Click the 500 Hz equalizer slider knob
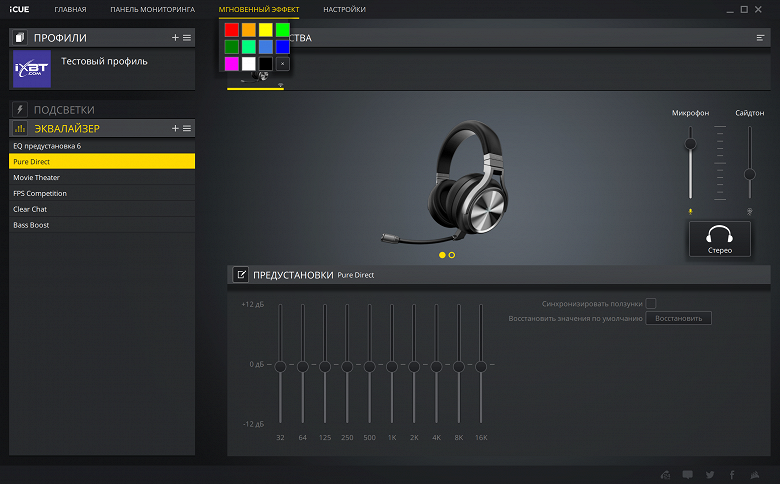The width and height of the screenshot is (780, 484). (369, 367)
